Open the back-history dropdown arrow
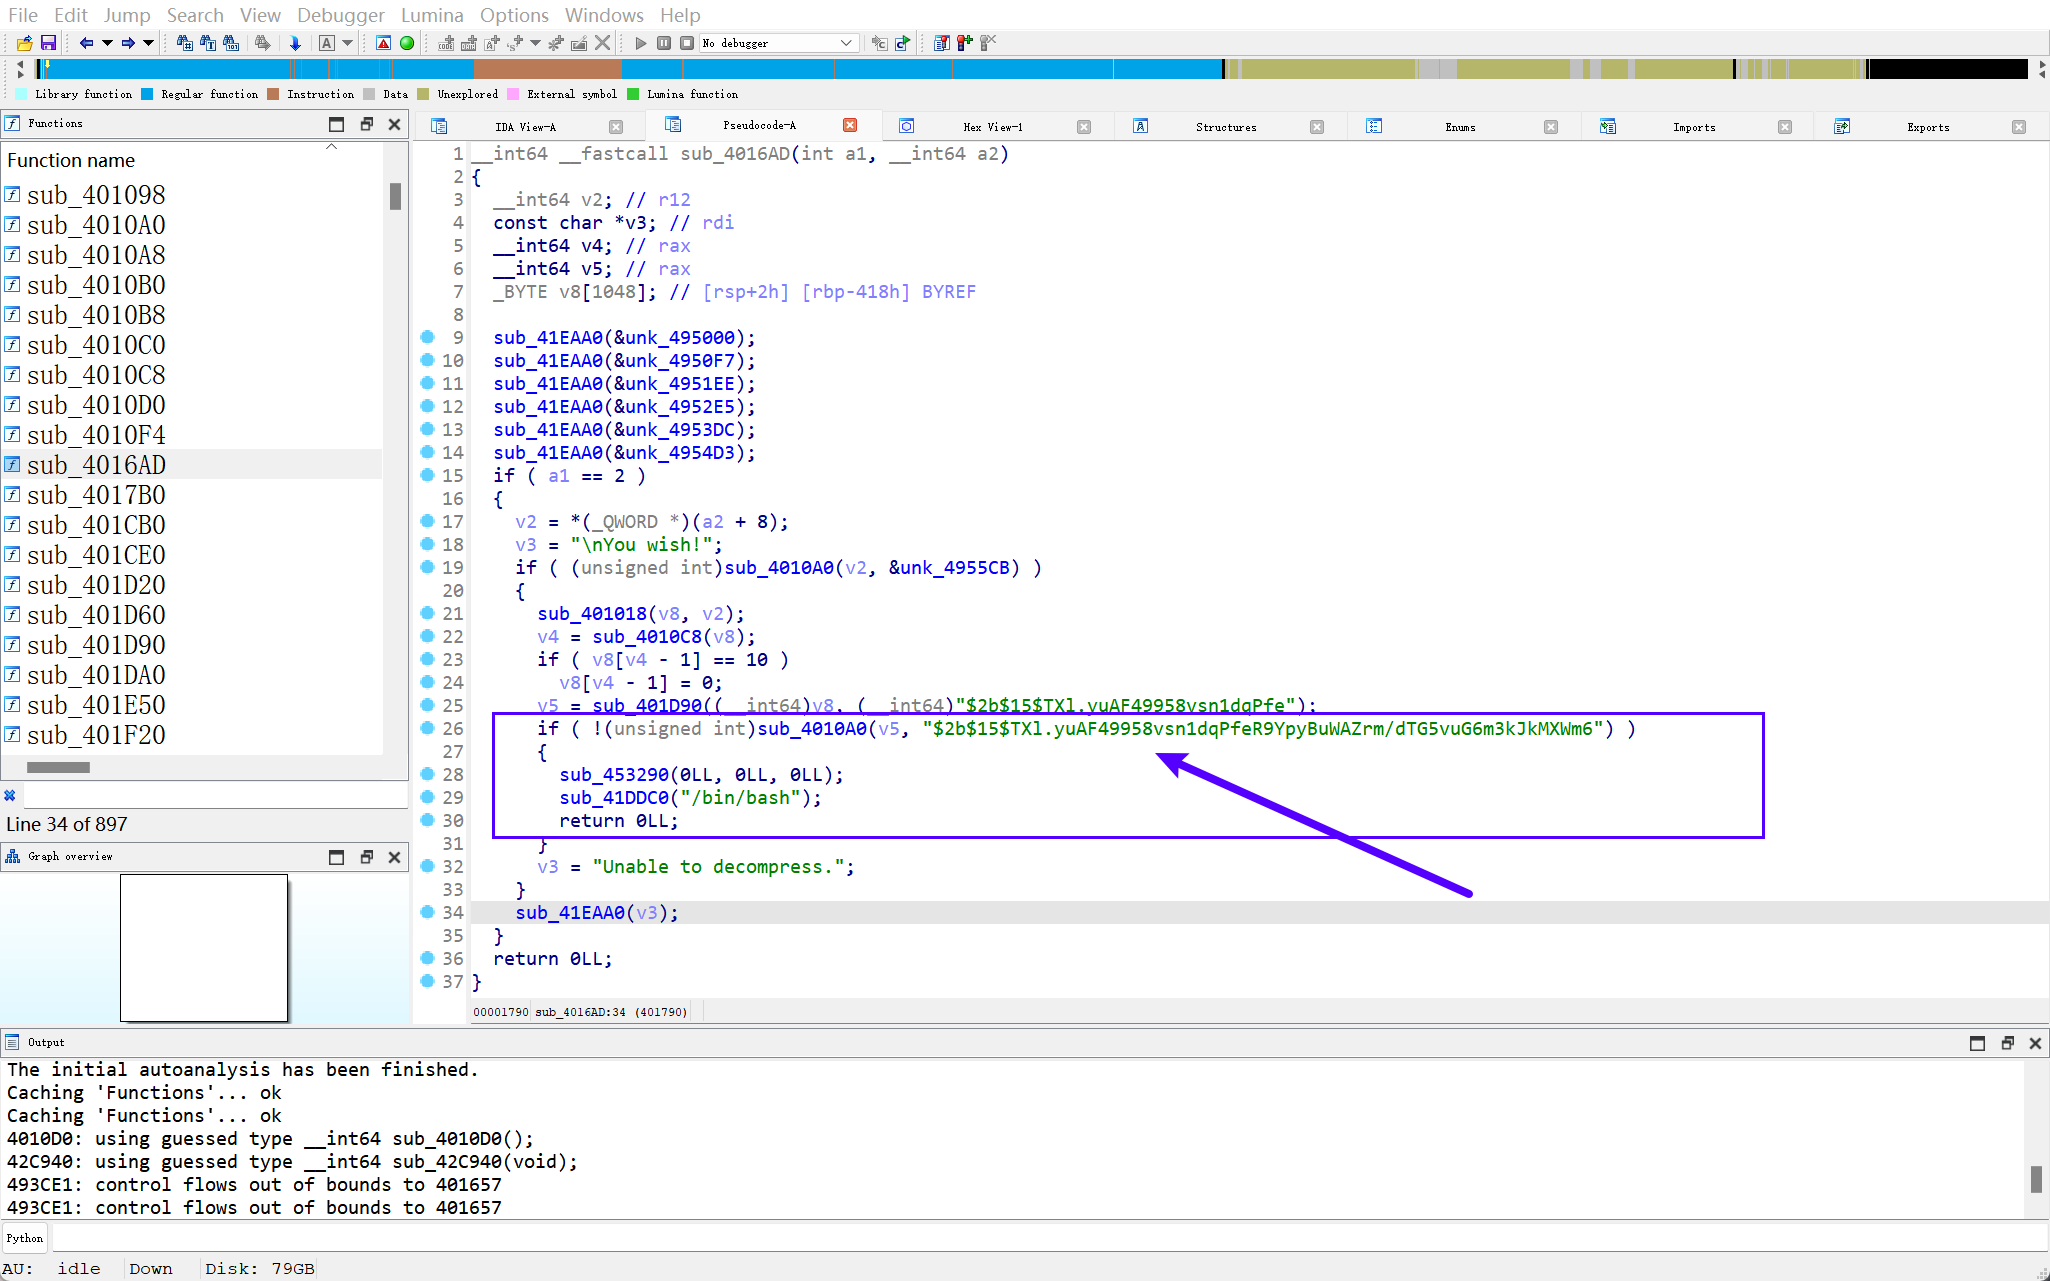 (x=107, y=43)
